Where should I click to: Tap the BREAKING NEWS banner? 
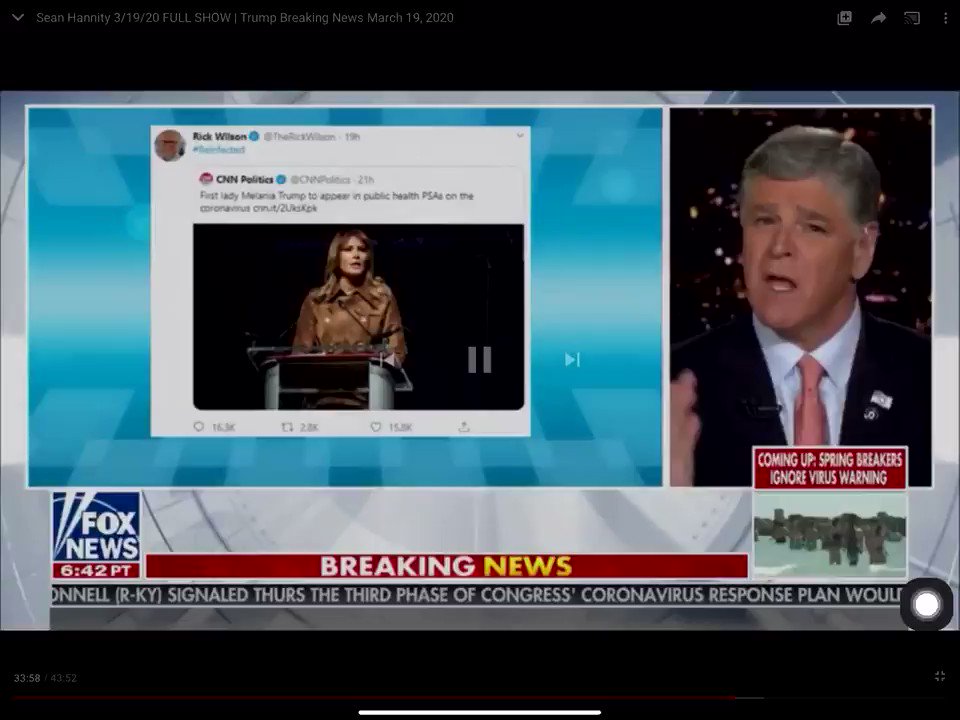tap(446, 566)
